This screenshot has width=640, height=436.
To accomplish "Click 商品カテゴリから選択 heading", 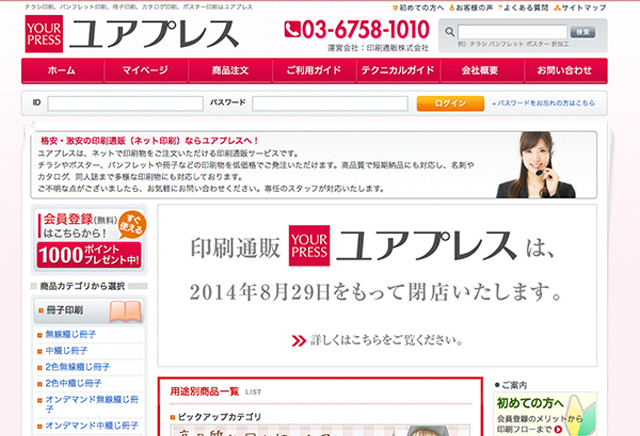I will click(82, 286).
